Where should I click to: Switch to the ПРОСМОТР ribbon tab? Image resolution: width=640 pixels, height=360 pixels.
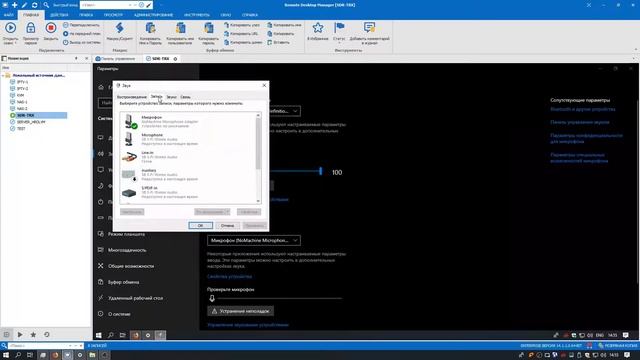[x=113, y=15]
